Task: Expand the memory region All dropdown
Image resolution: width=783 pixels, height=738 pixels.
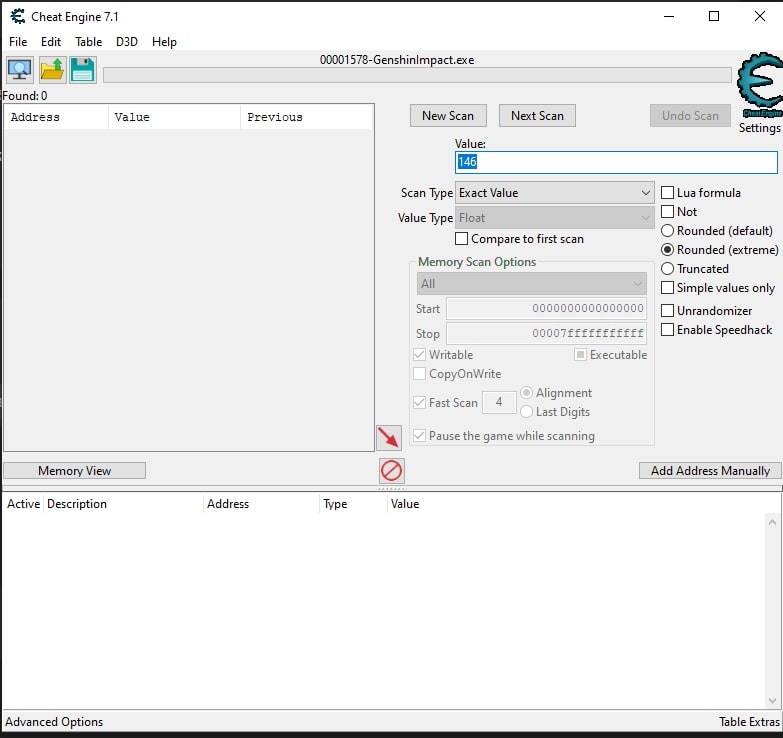Action: (x=531, y=284)
